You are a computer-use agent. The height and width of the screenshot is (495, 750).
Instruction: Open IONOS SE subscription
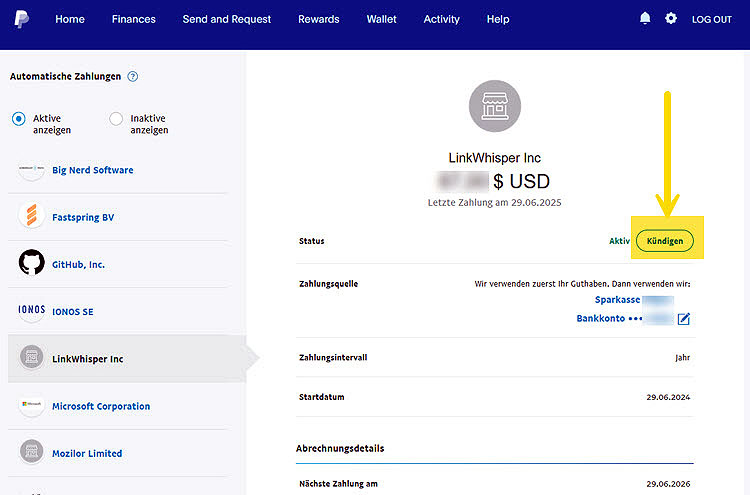(x=73, y=312)
